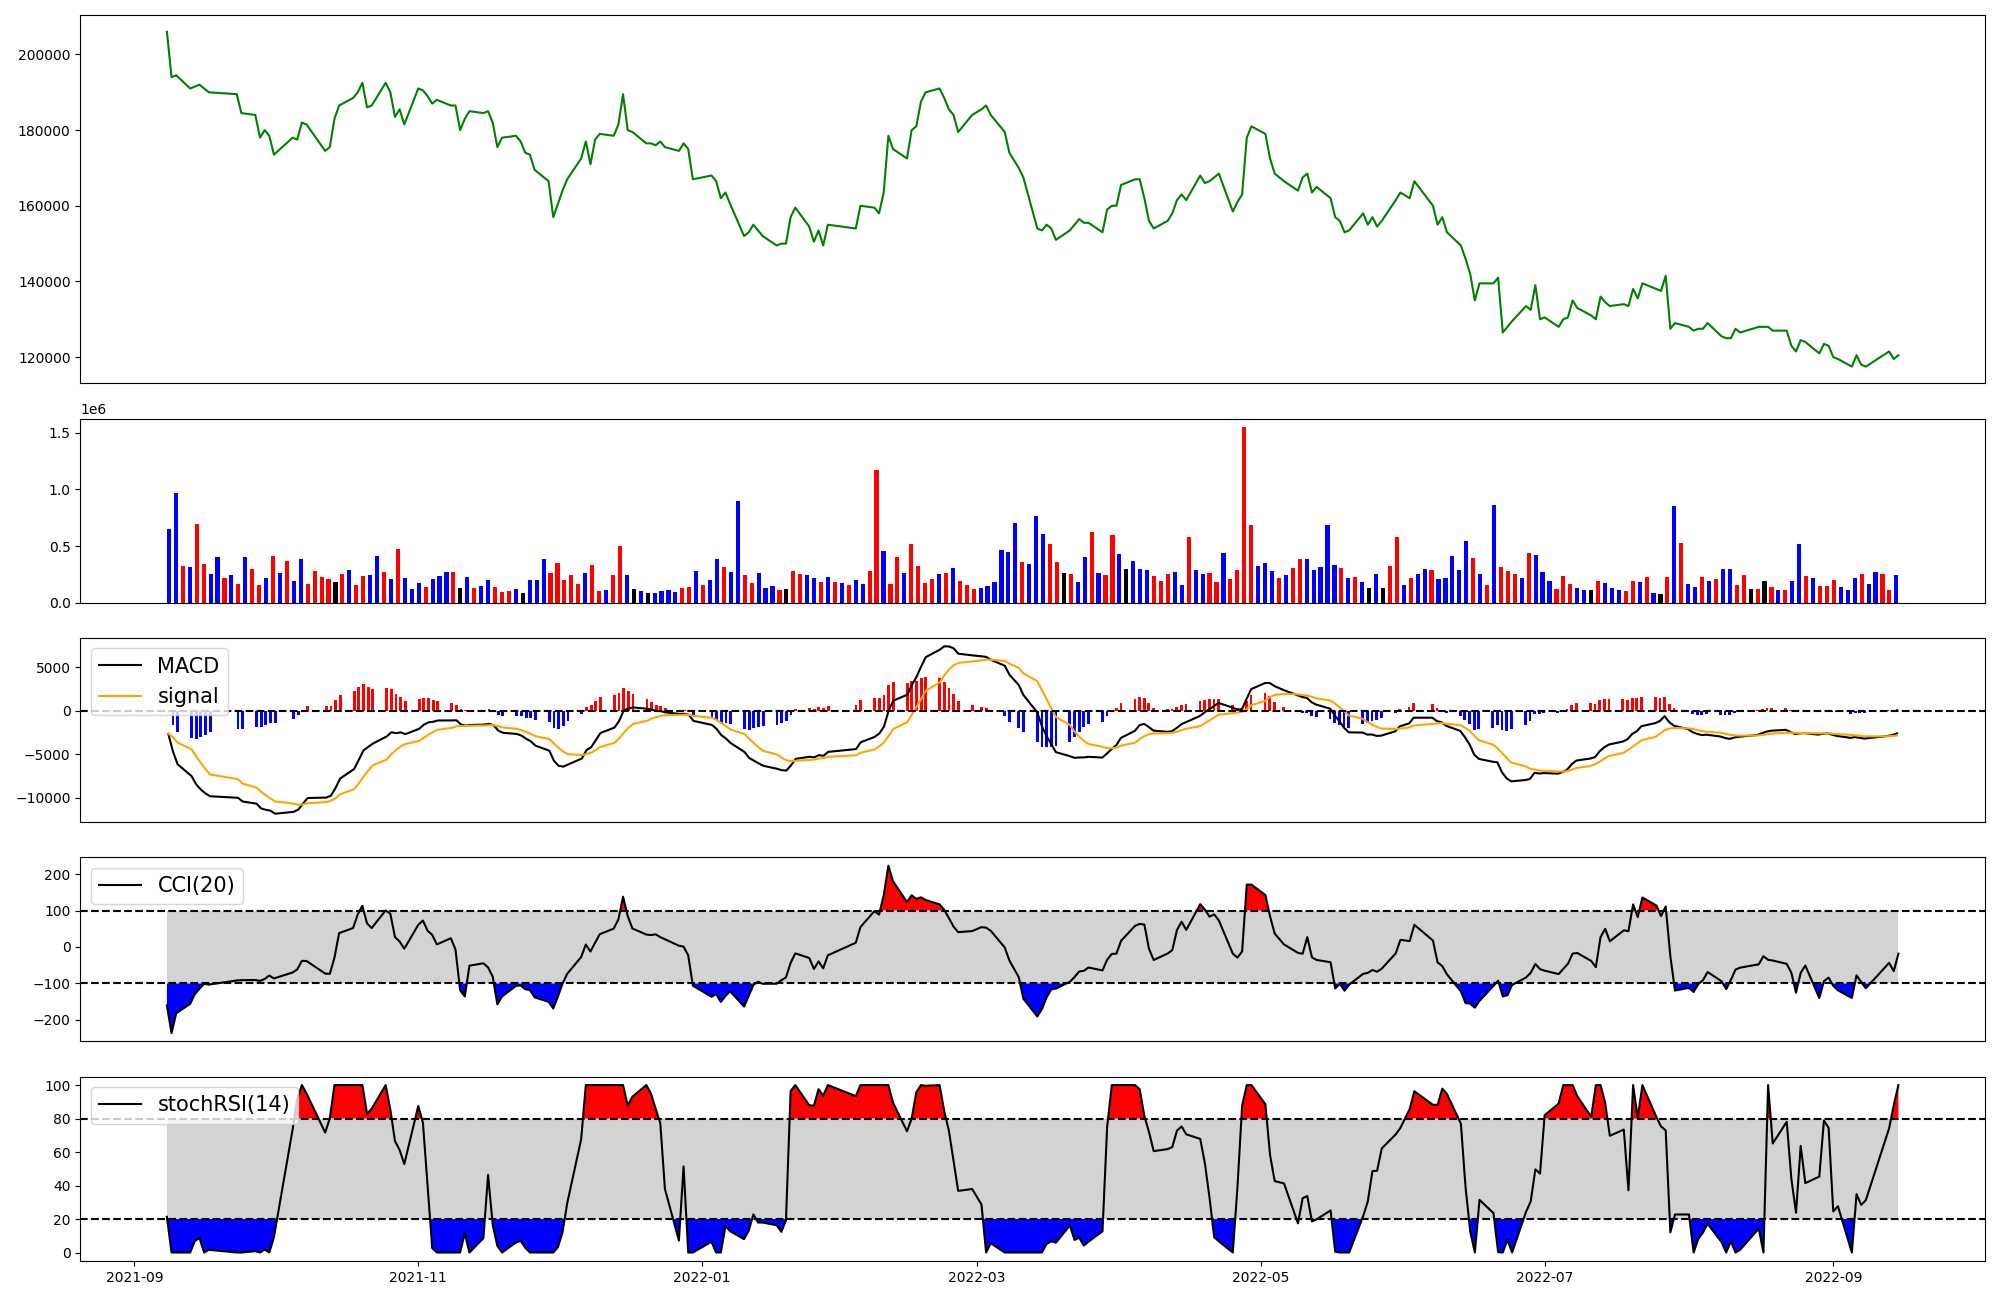This screenshot has width=2000, height=1300.
Task: Click the highest red CCI peak
Action: coord(888,870)
